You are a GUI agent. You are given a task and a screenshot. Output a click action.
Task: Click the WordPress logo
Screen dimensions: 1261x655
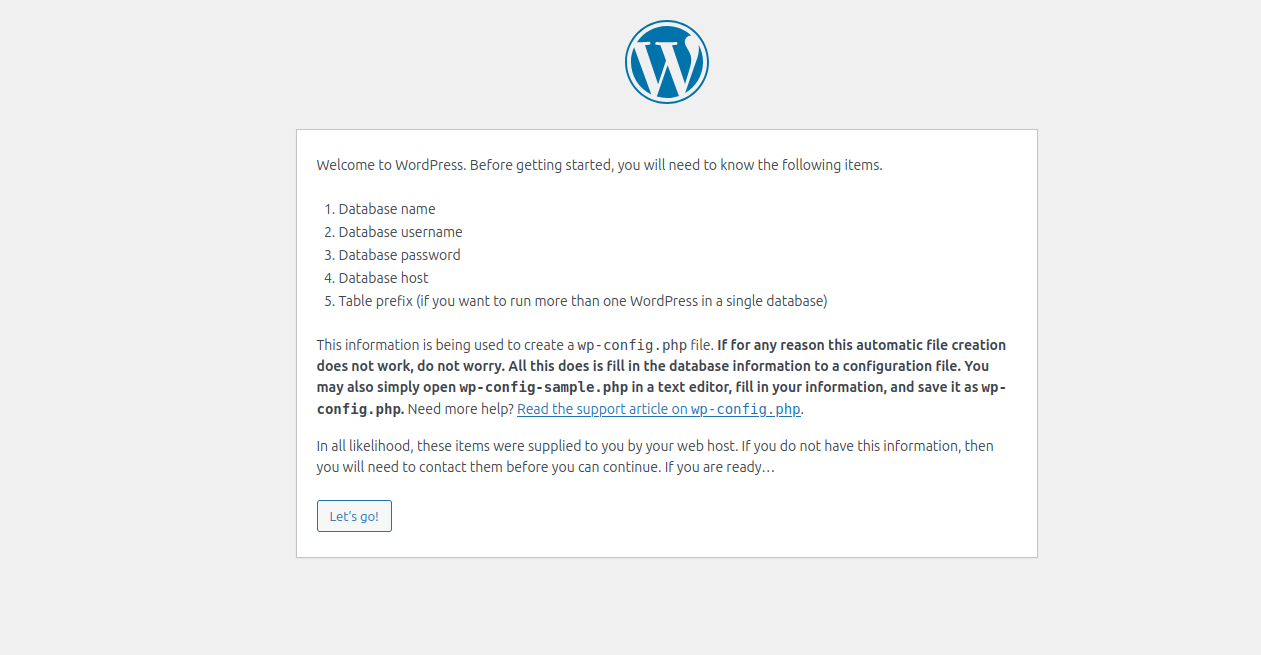tap(666, 62)
